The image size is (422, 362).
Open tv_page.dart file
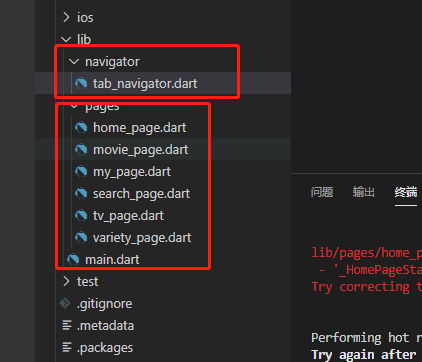128,215
